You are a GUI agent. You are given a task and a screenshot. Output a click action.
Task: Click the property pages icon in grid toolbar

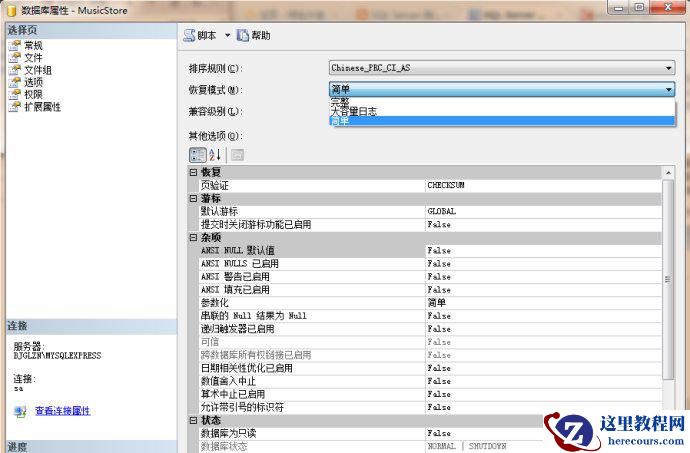tap(237, 155)
